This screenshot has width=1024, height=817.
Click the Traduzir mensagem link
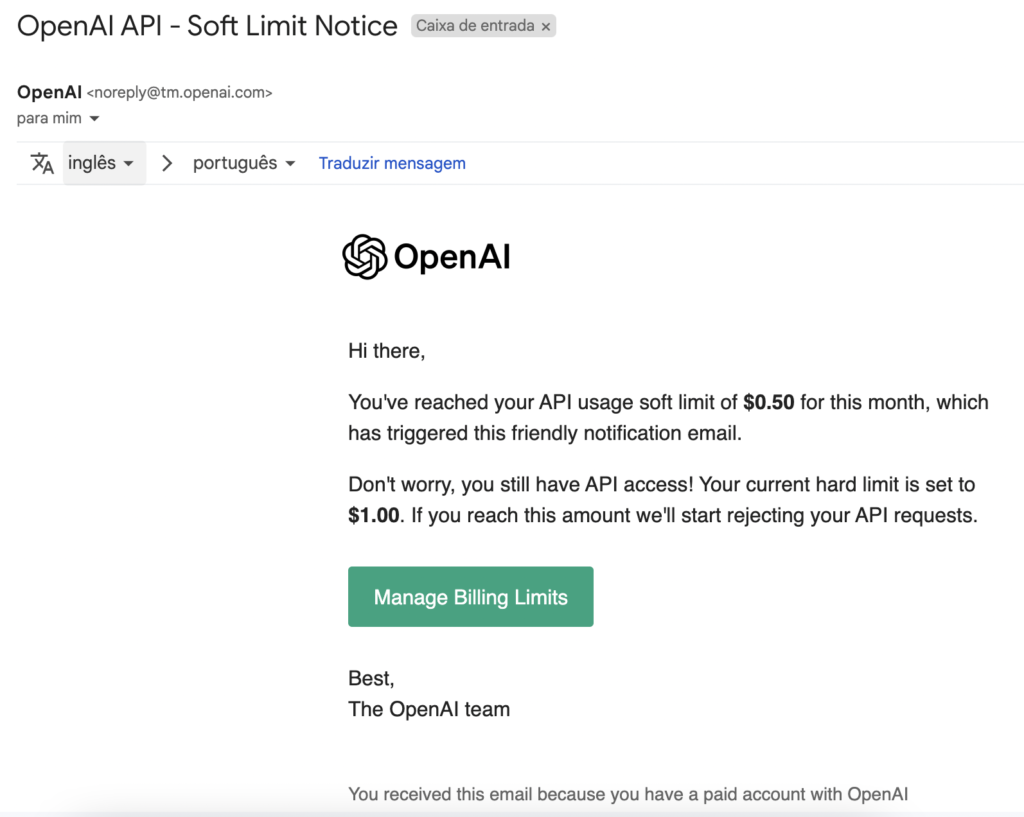coord(392,163)
